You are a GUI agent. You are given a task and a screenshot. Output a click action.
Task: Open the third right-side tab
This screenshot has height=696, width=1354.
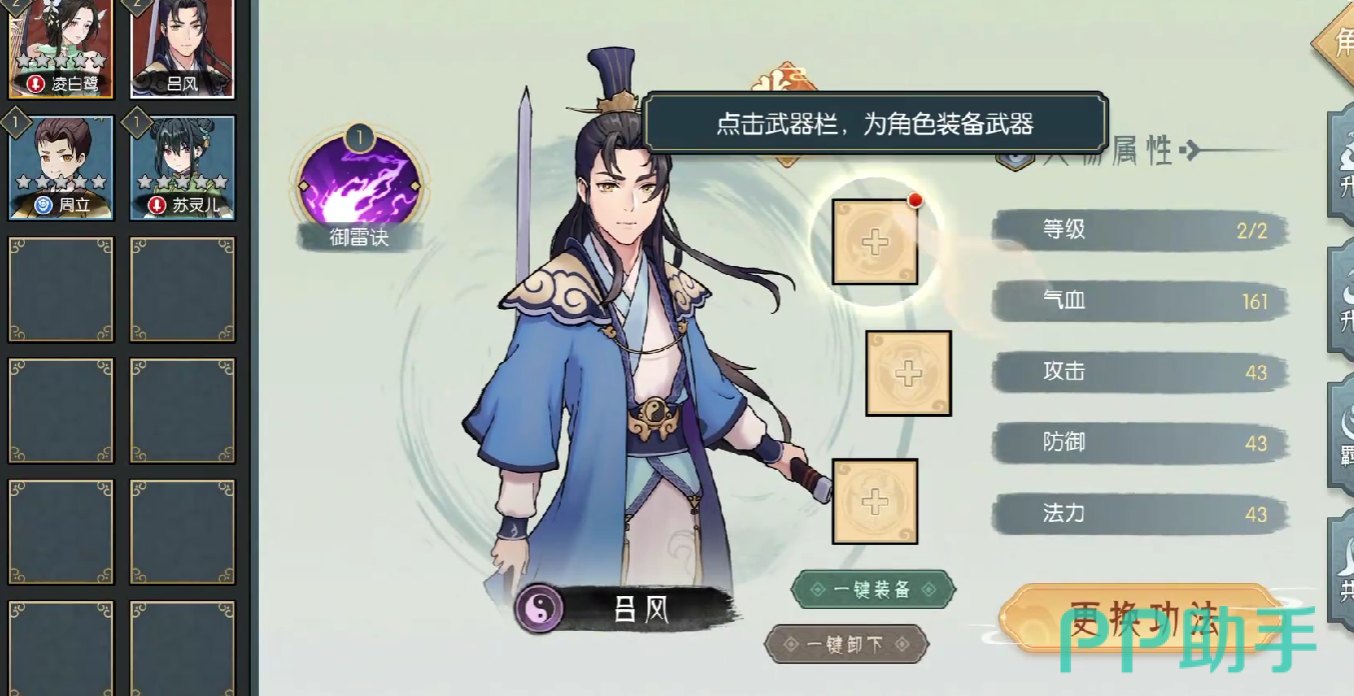point(1341,436)
